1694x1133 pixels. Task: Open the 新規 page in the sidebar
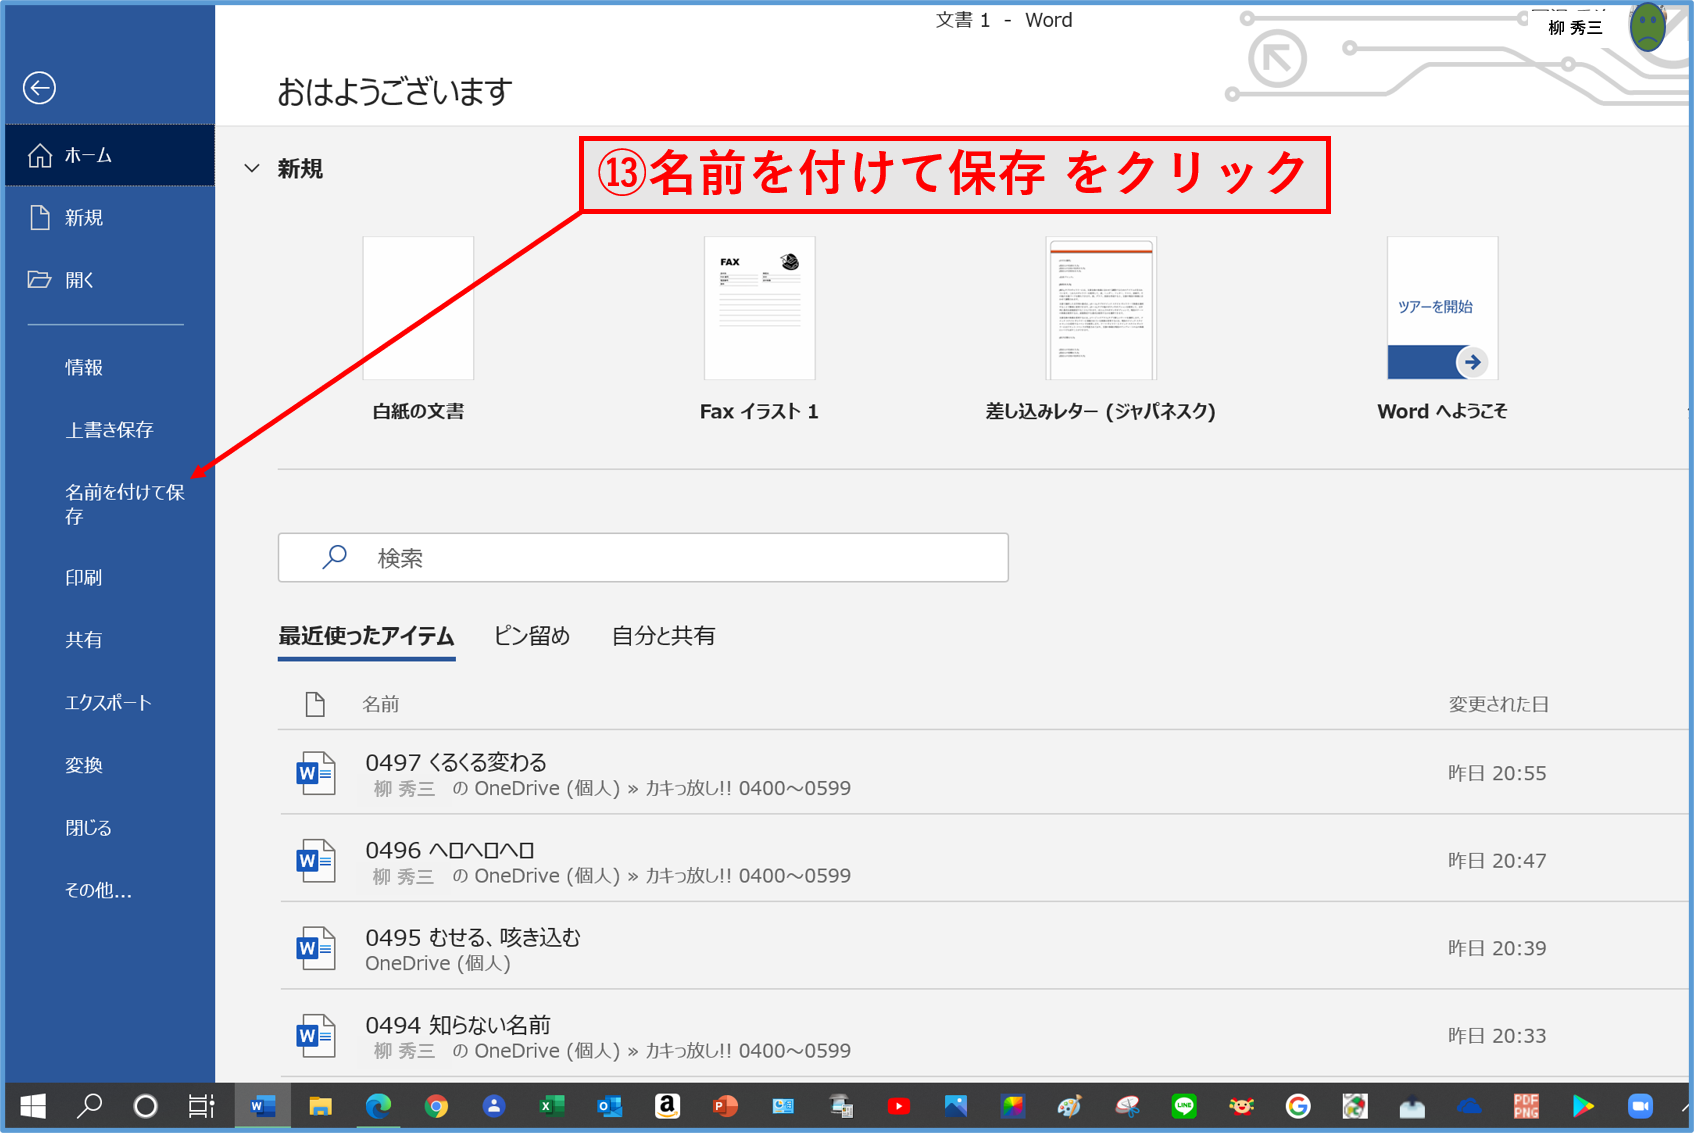coord(109,218)
